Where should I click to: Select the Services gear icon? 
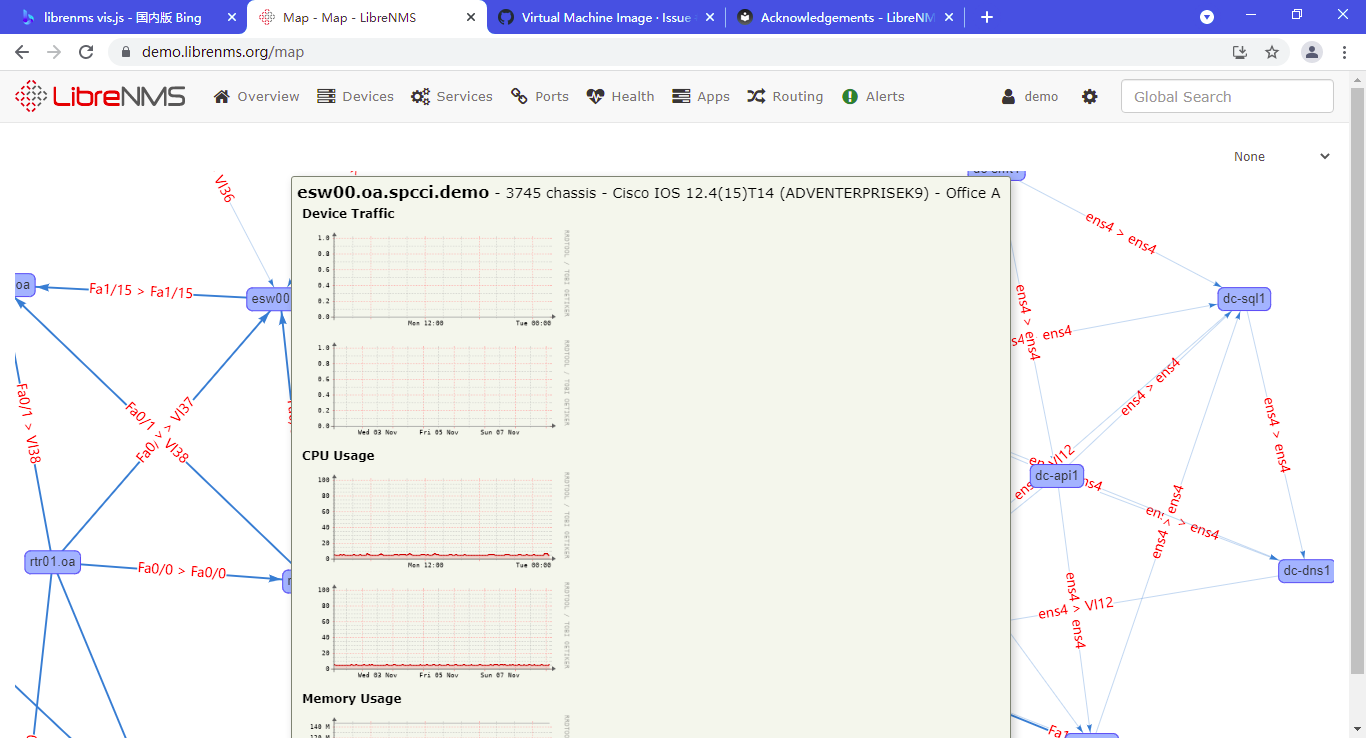420,96
